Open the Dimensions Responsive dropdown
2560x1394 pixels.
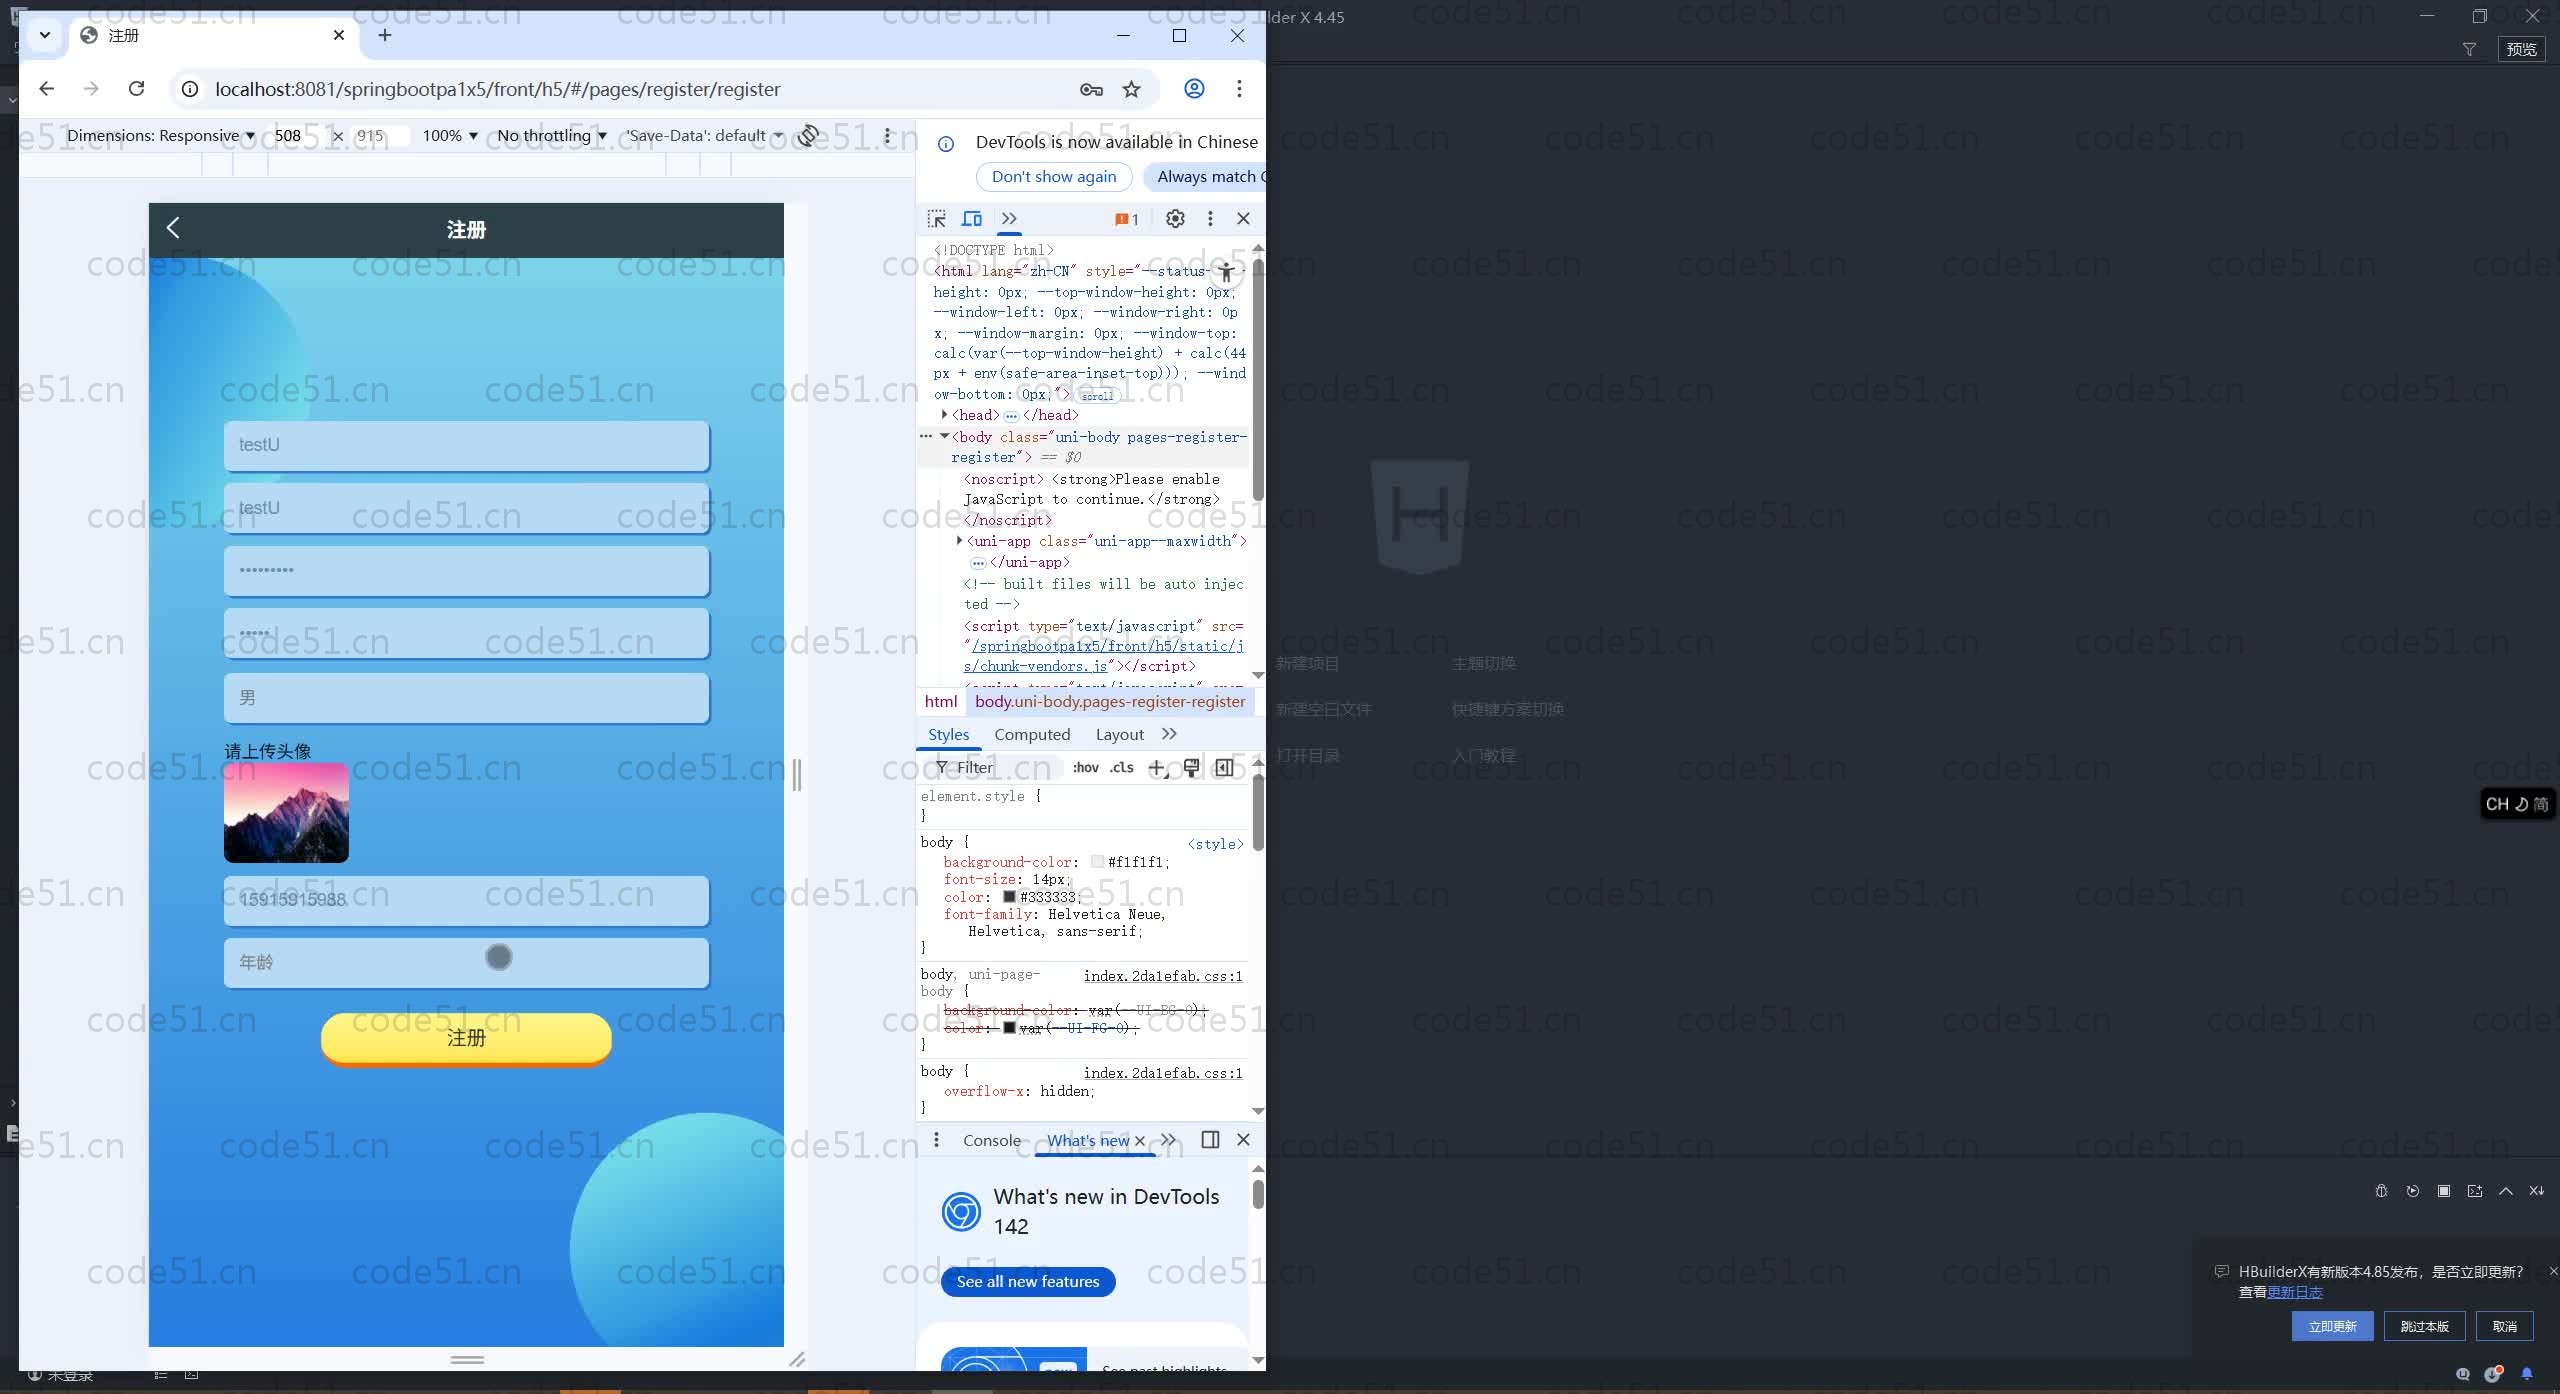pyautogui.click(x=160, y=135)
